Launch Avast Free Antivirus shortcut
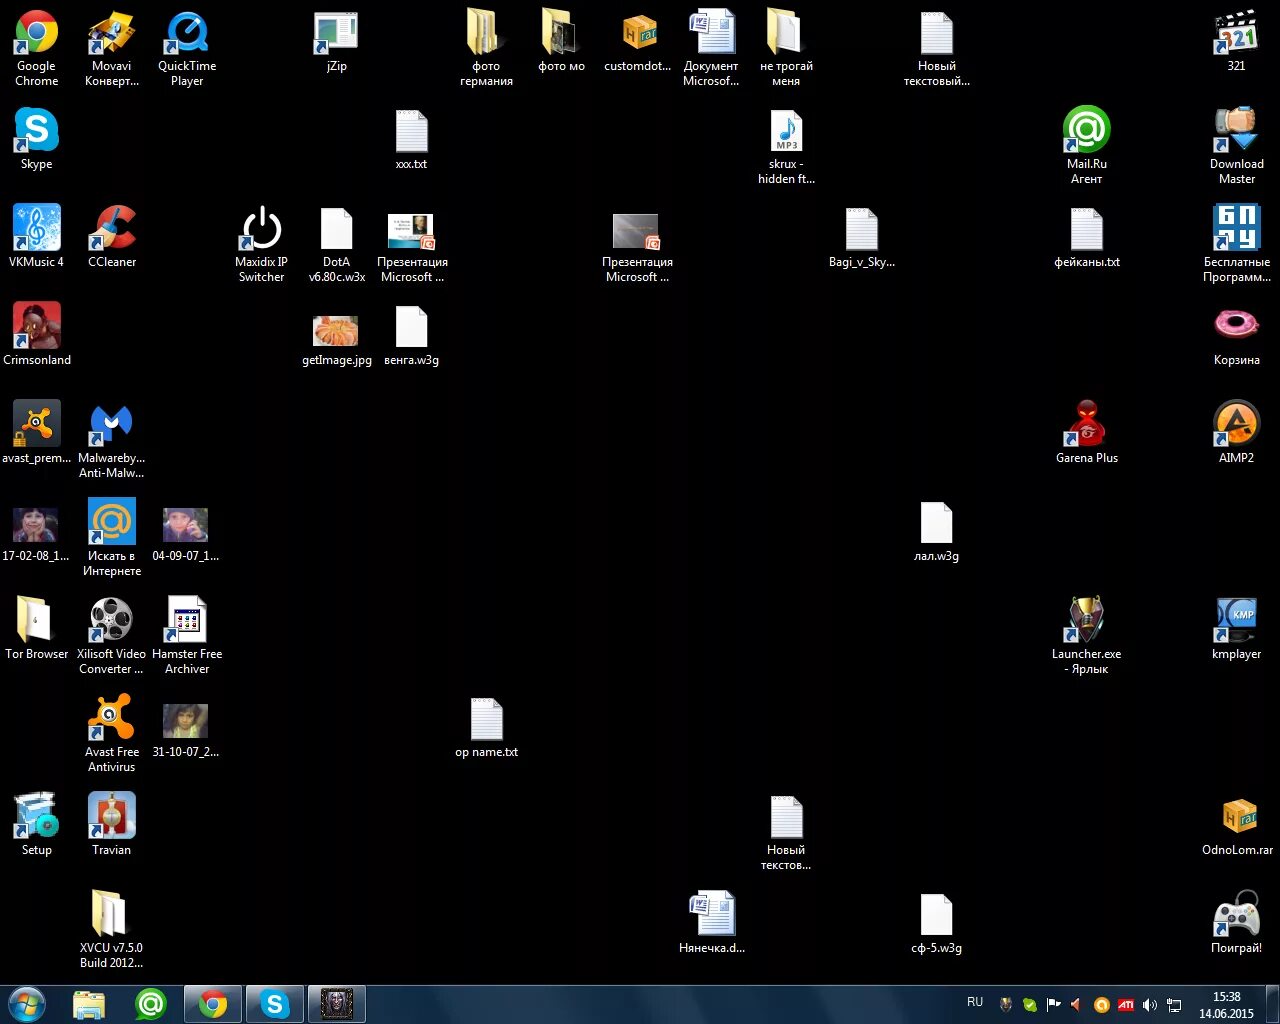The width and height of the screenshot is (1280, 1024). click(x=112, y=734)
